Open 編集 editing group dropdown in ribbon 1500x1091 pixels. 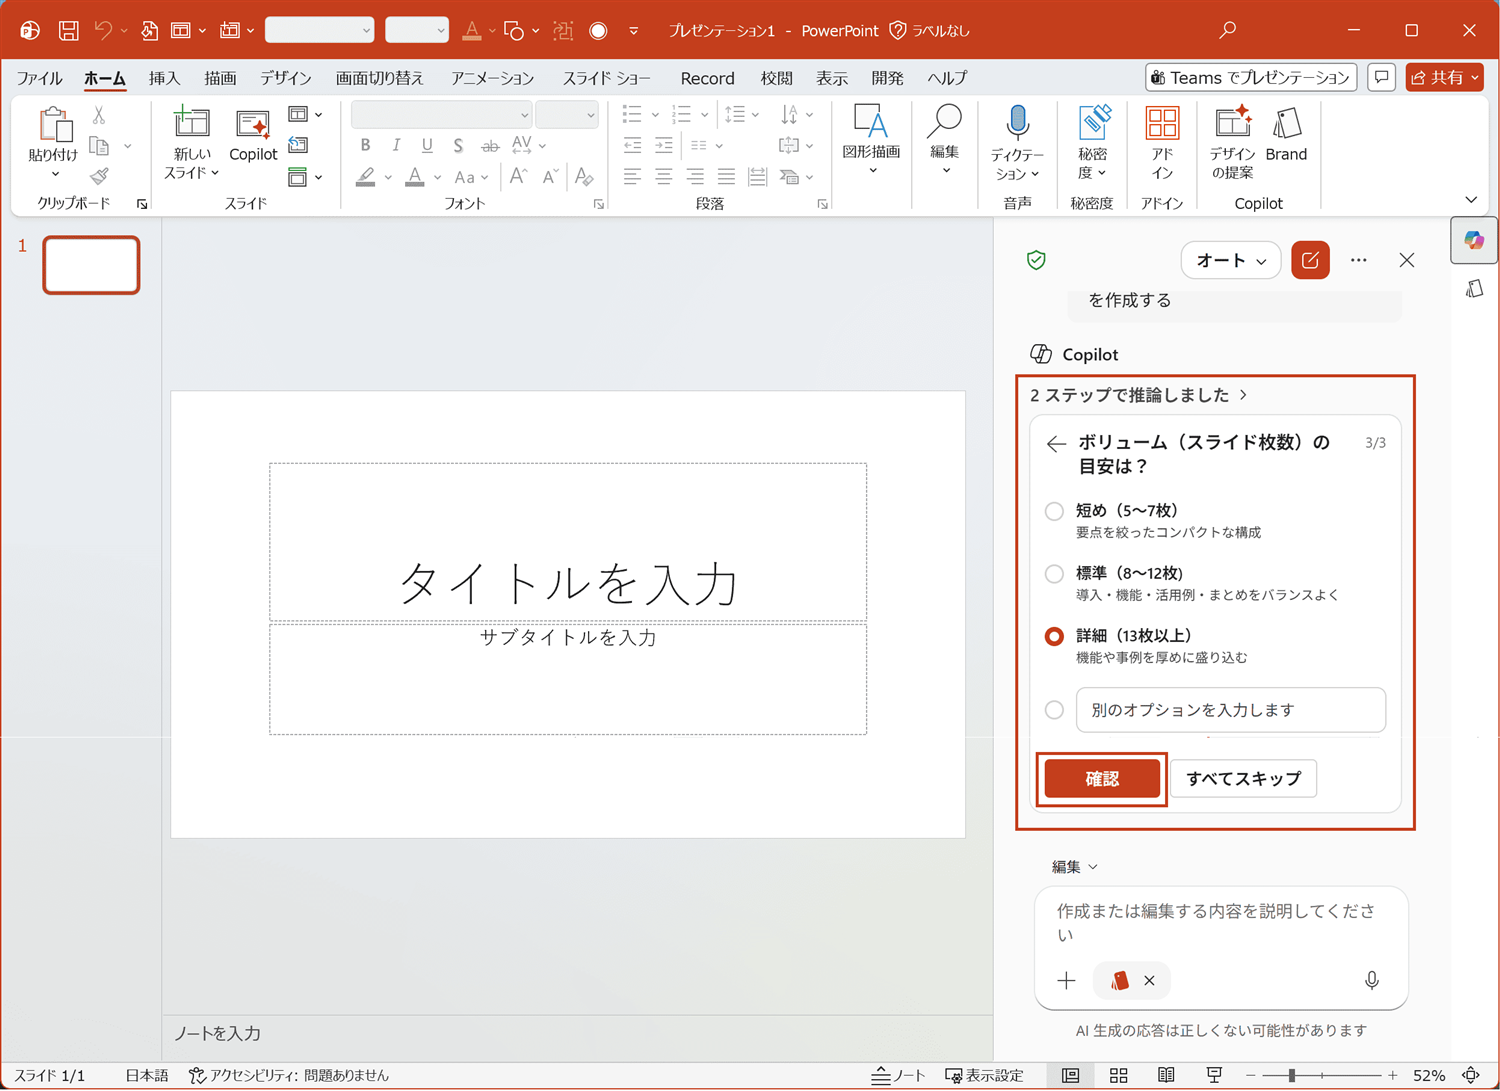[x=944, y=140]
